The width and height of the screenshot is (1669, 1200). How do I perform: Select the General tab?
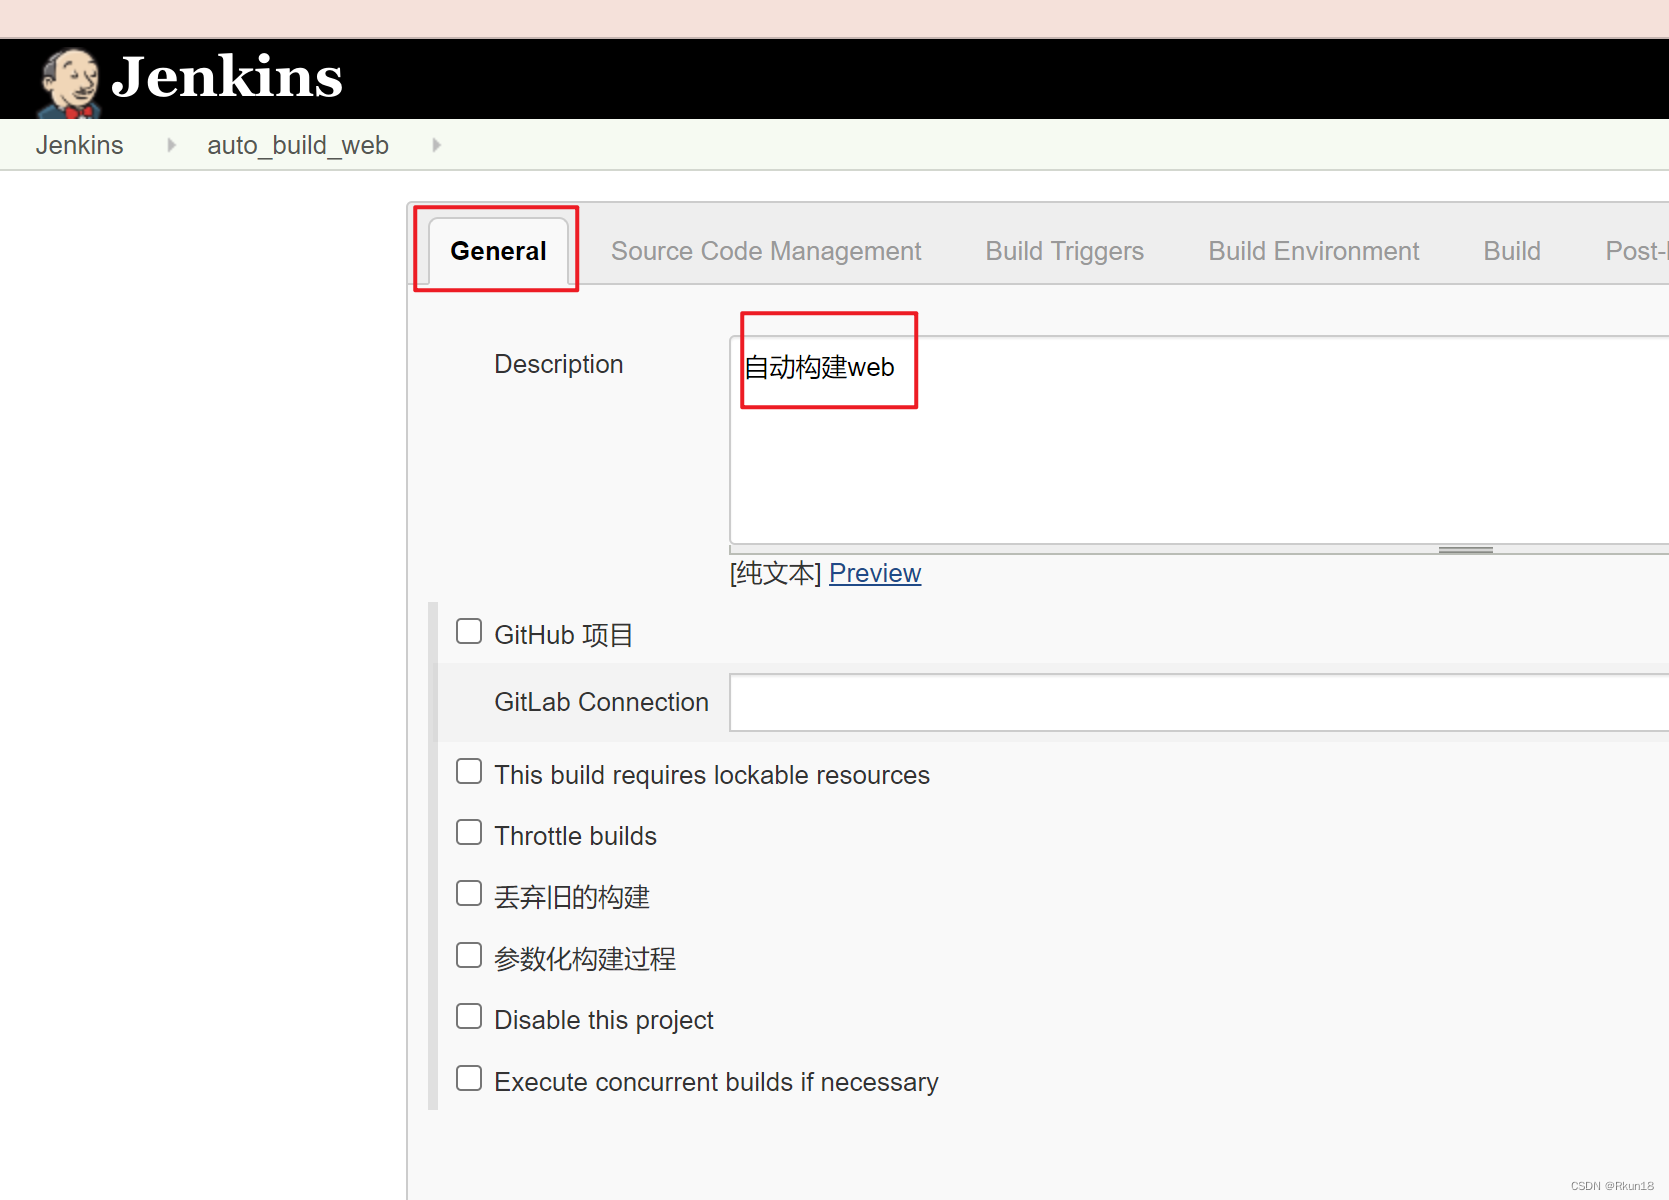[x=498, y=251]
